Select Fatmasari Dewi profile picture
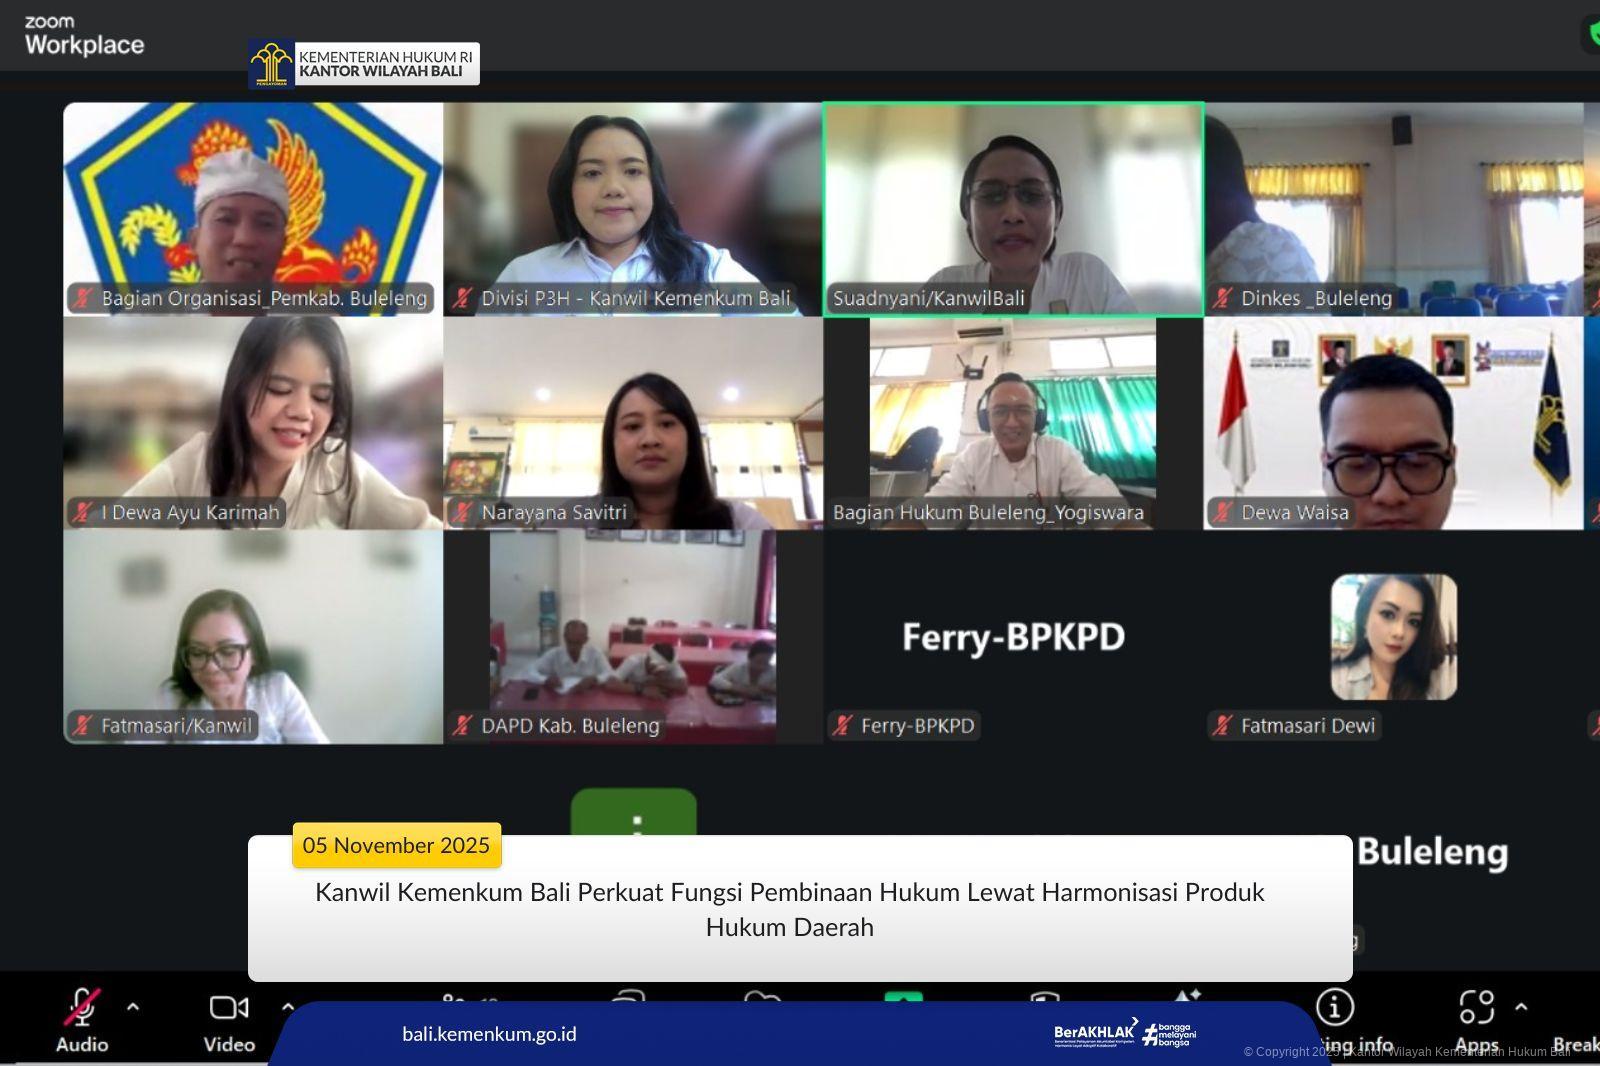The width and height of the screenshot is (1600, 1066). point(1393,636)
